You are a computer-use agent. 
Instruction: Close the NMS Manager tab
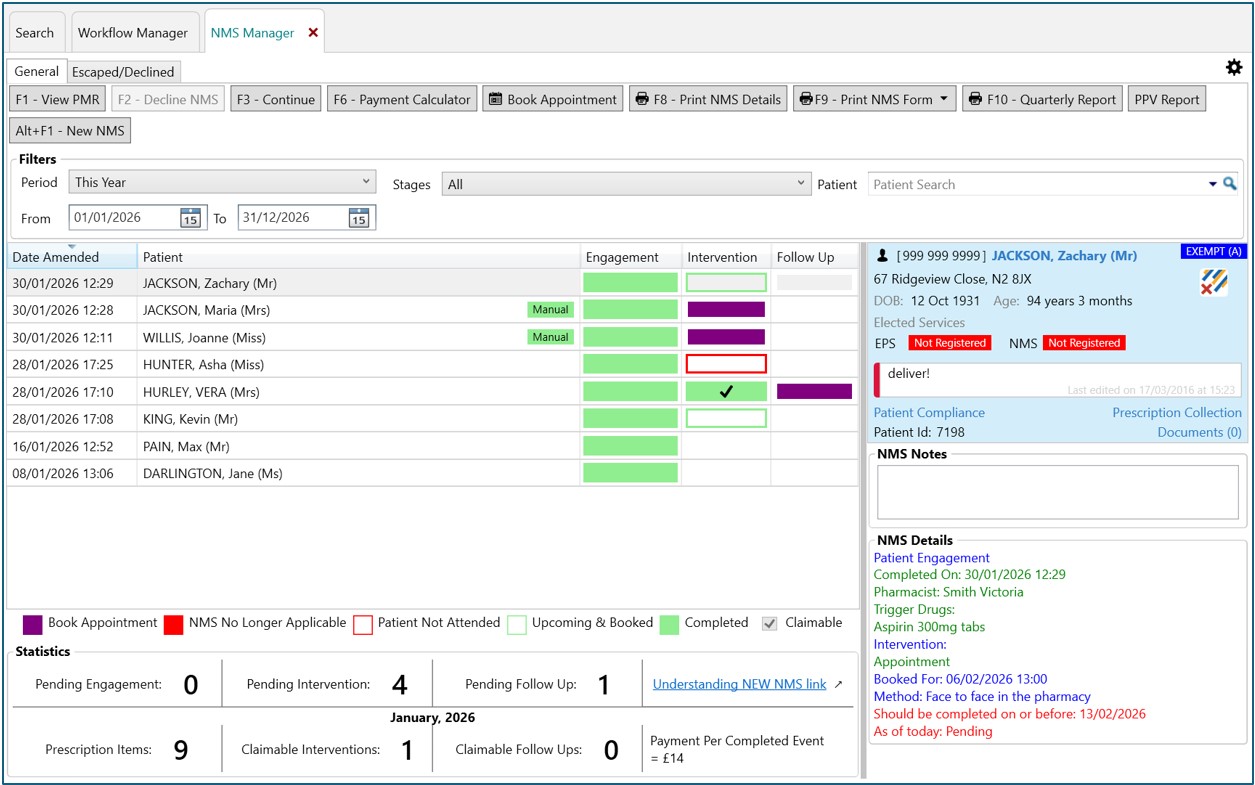(313, 33)
